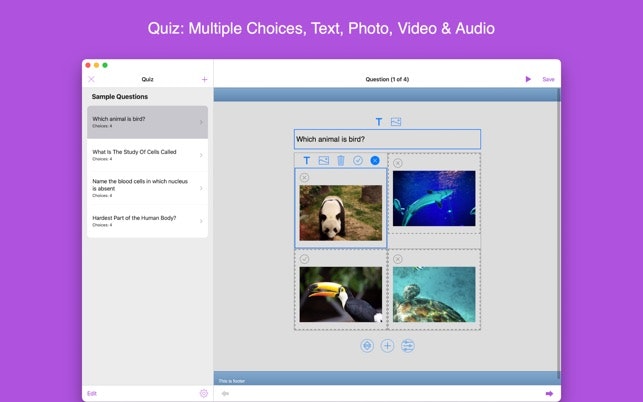Delete the choice with the trash icon
This screenshot has width=643, height=402.
point(341,160)
